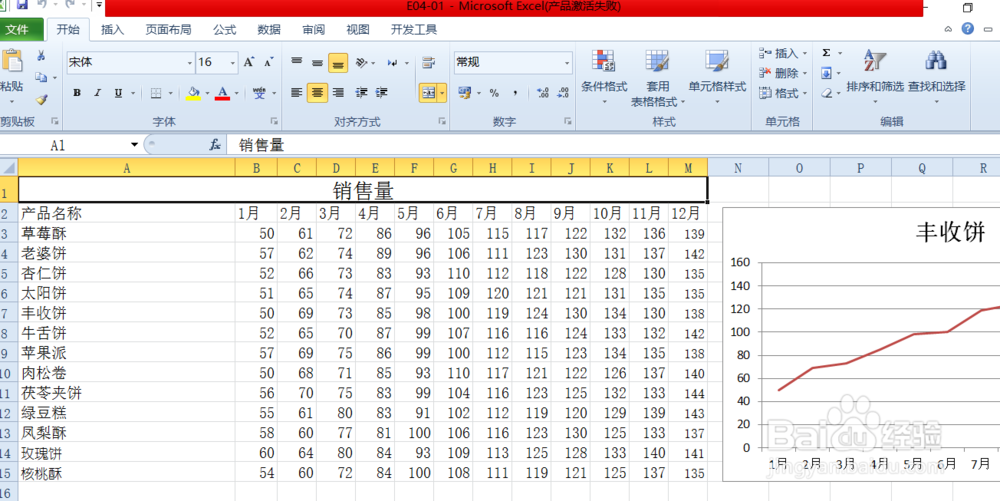Toggle Wrap Text
The image size is (1000, 501).
click(x=429, y=62)
